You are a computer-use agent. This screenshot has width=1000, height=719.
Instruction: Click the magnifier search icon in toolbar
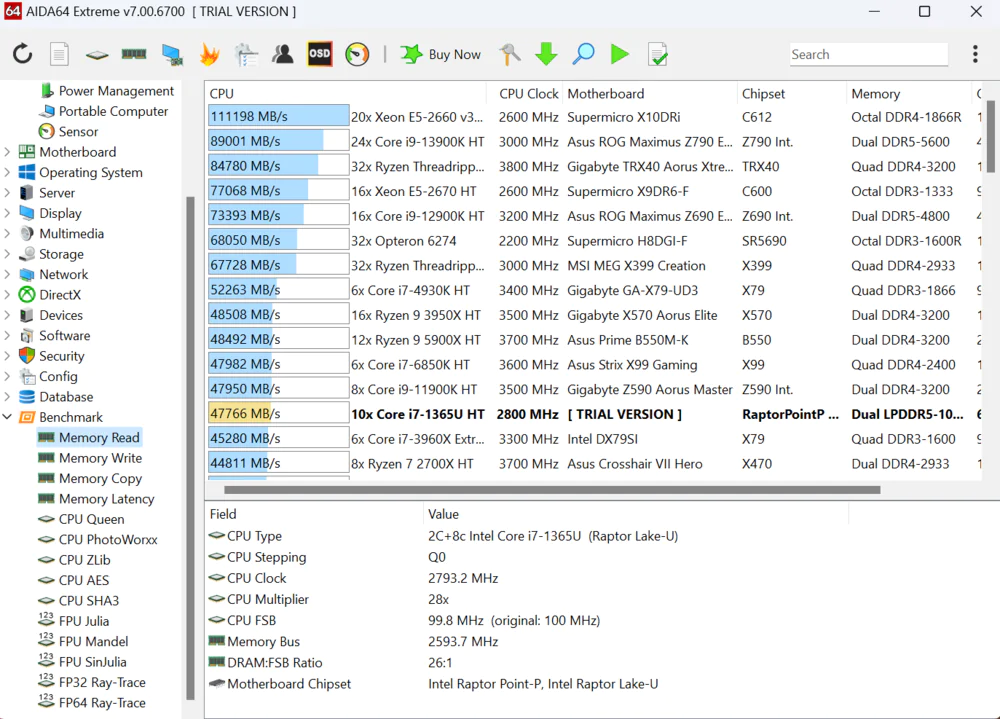coord(583,54)
